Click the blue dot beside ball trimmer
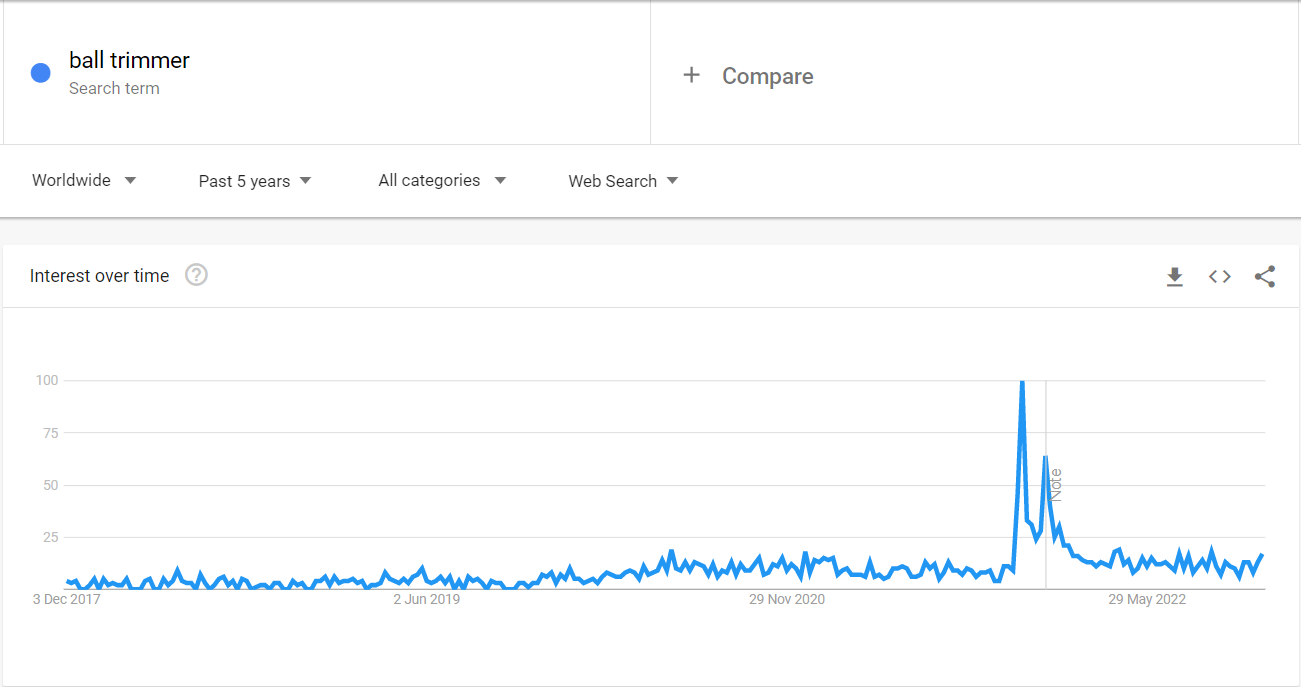The height and width of the screenshot is (687, 1301). [x=41, y=73]
